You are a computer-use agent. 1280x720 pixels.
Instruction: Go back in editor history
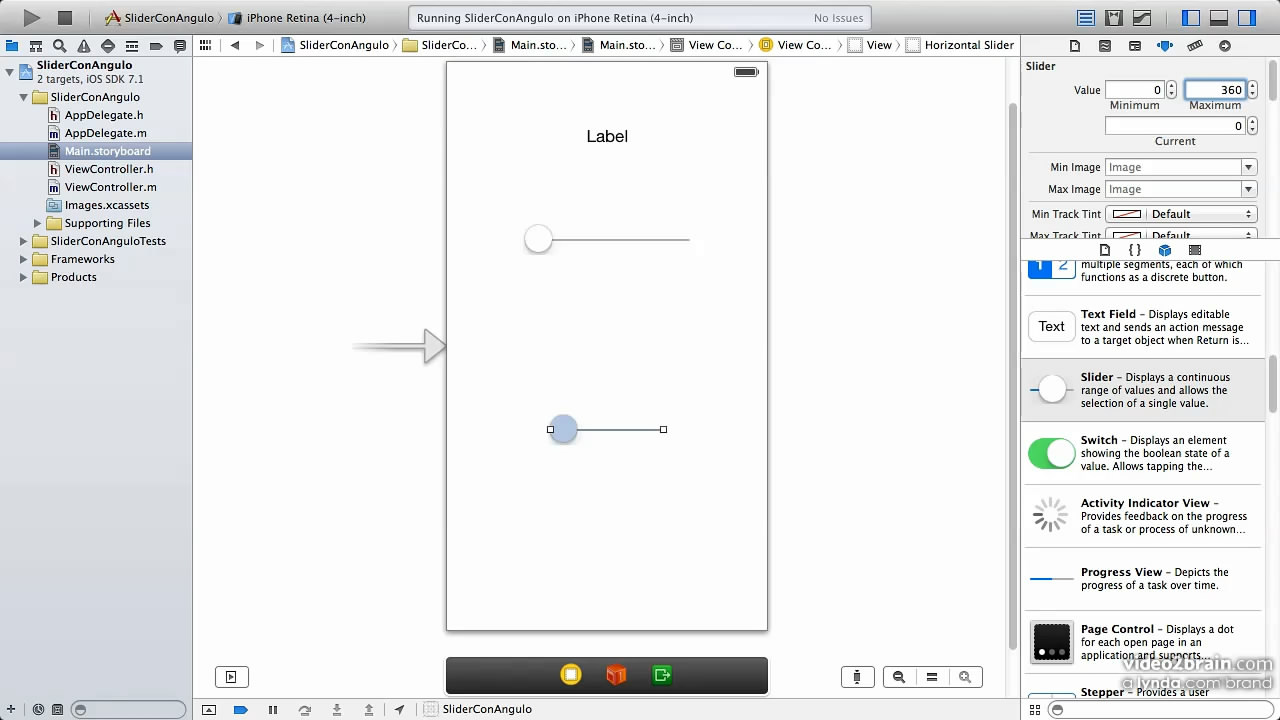[x=235, y=45]
